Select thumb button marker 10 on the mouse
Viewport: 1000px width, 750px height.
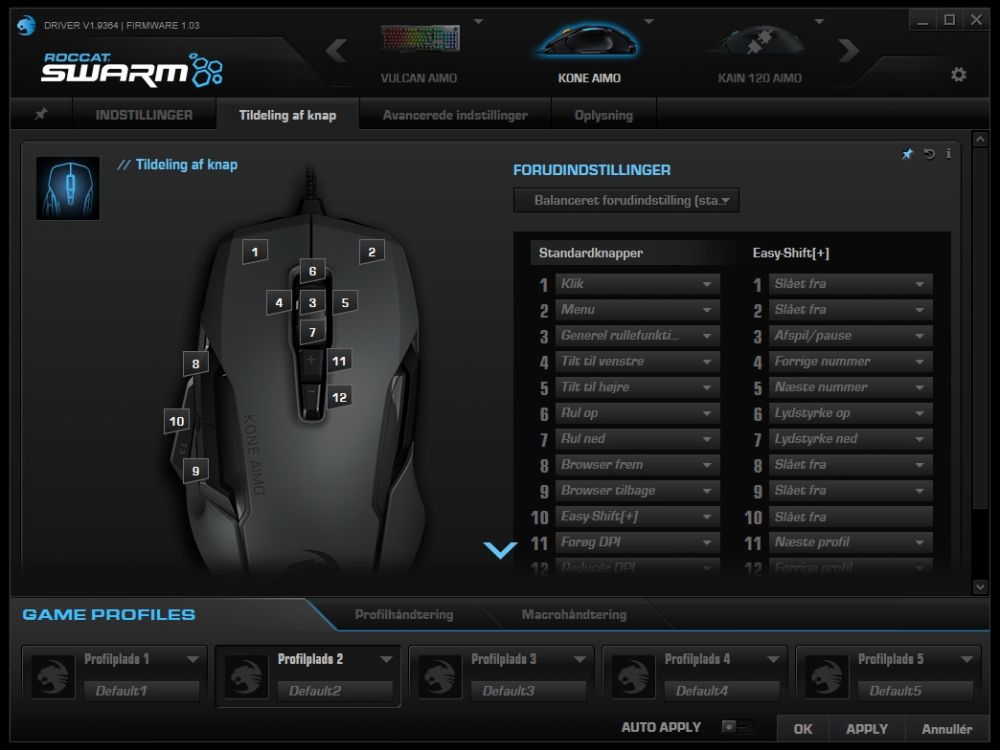pyautogui.click(x=177, y=421)
